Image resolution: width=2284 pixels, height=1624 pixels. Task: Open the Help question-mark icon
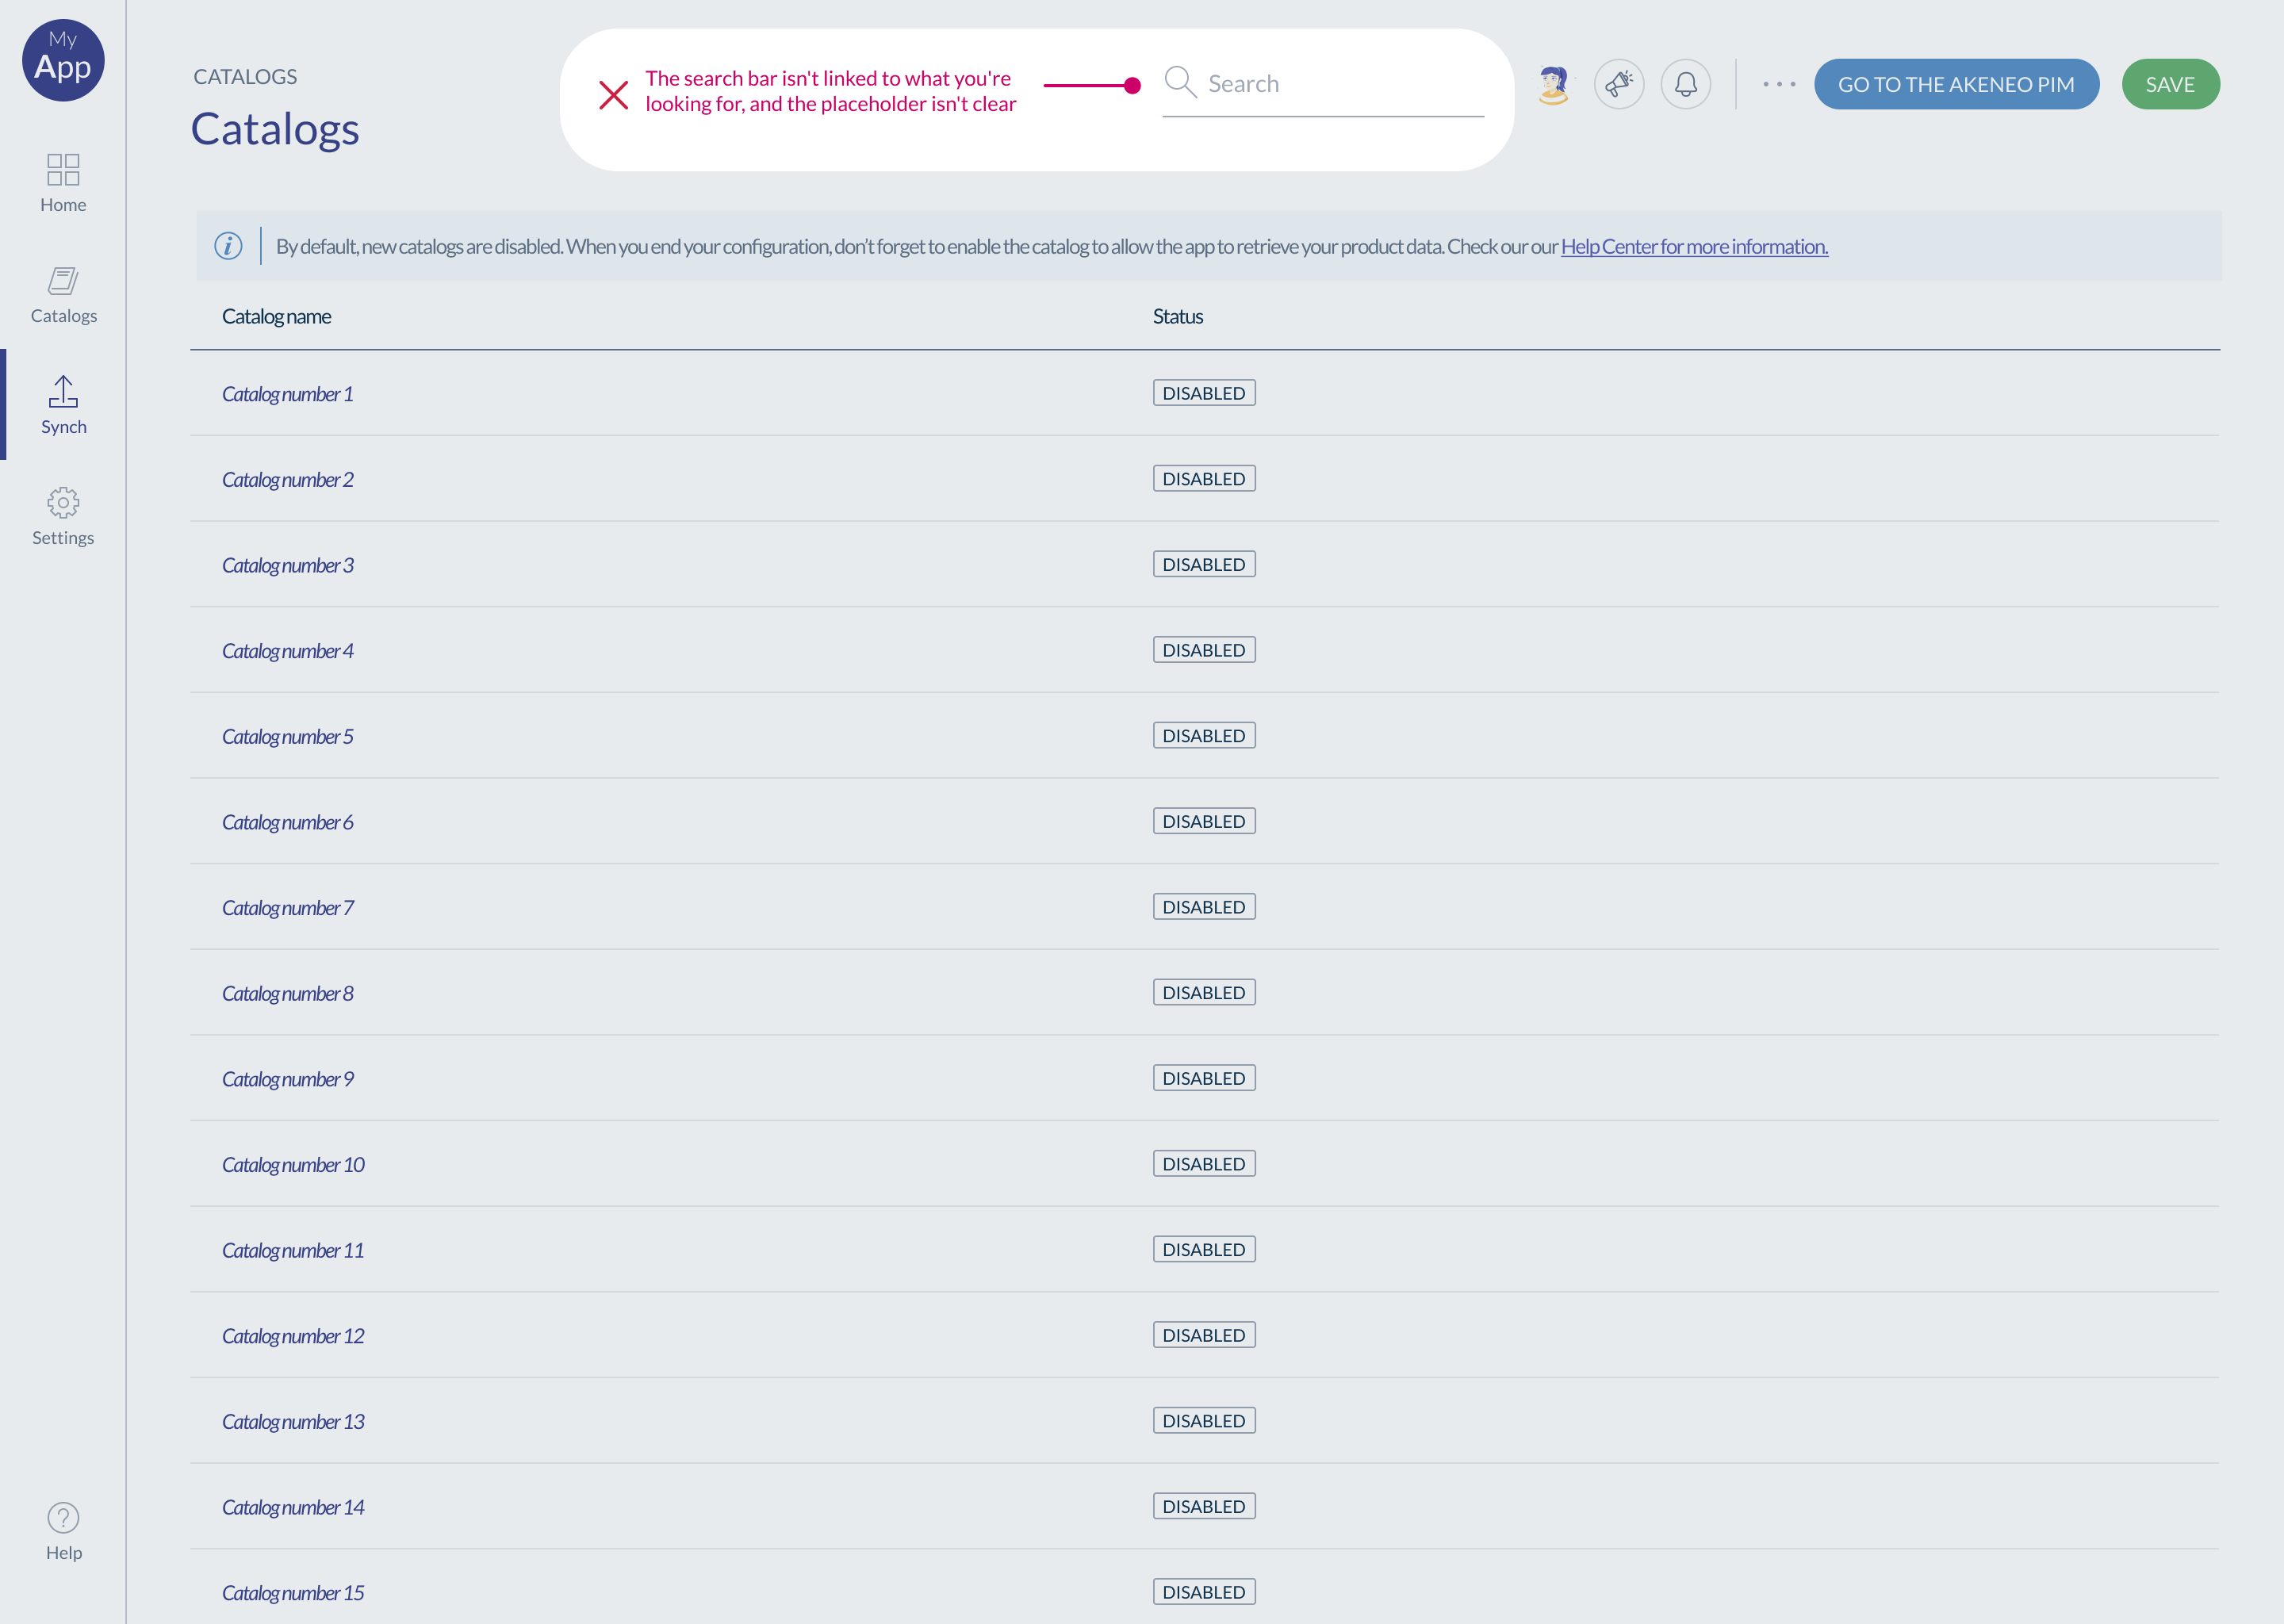coord(63,1530)
